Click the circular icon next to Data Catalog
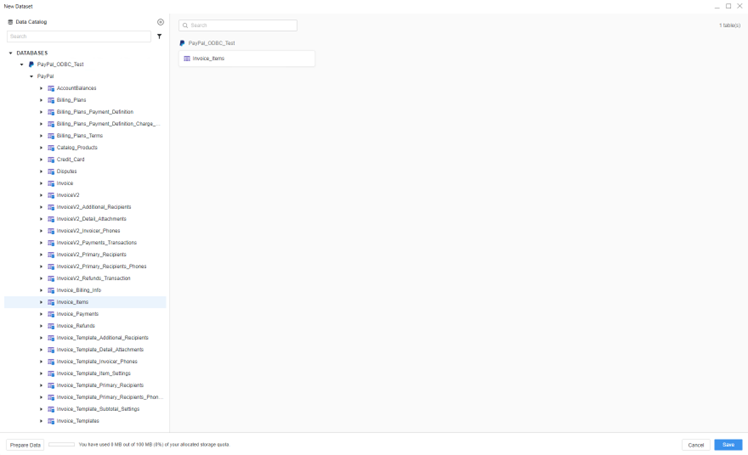This screenshot has height=455, width=748. [161, 22]
